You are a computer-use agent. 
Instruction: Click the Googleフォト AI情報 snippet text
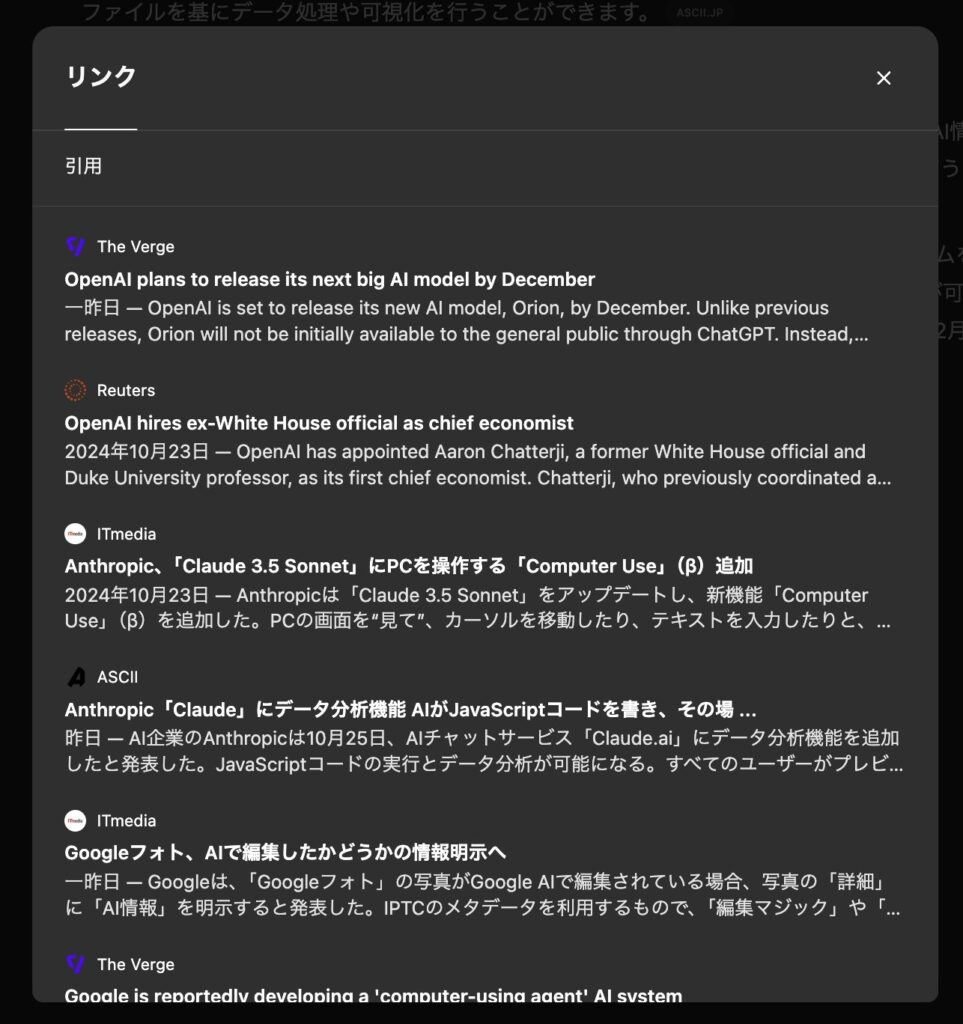pos(482,895)
